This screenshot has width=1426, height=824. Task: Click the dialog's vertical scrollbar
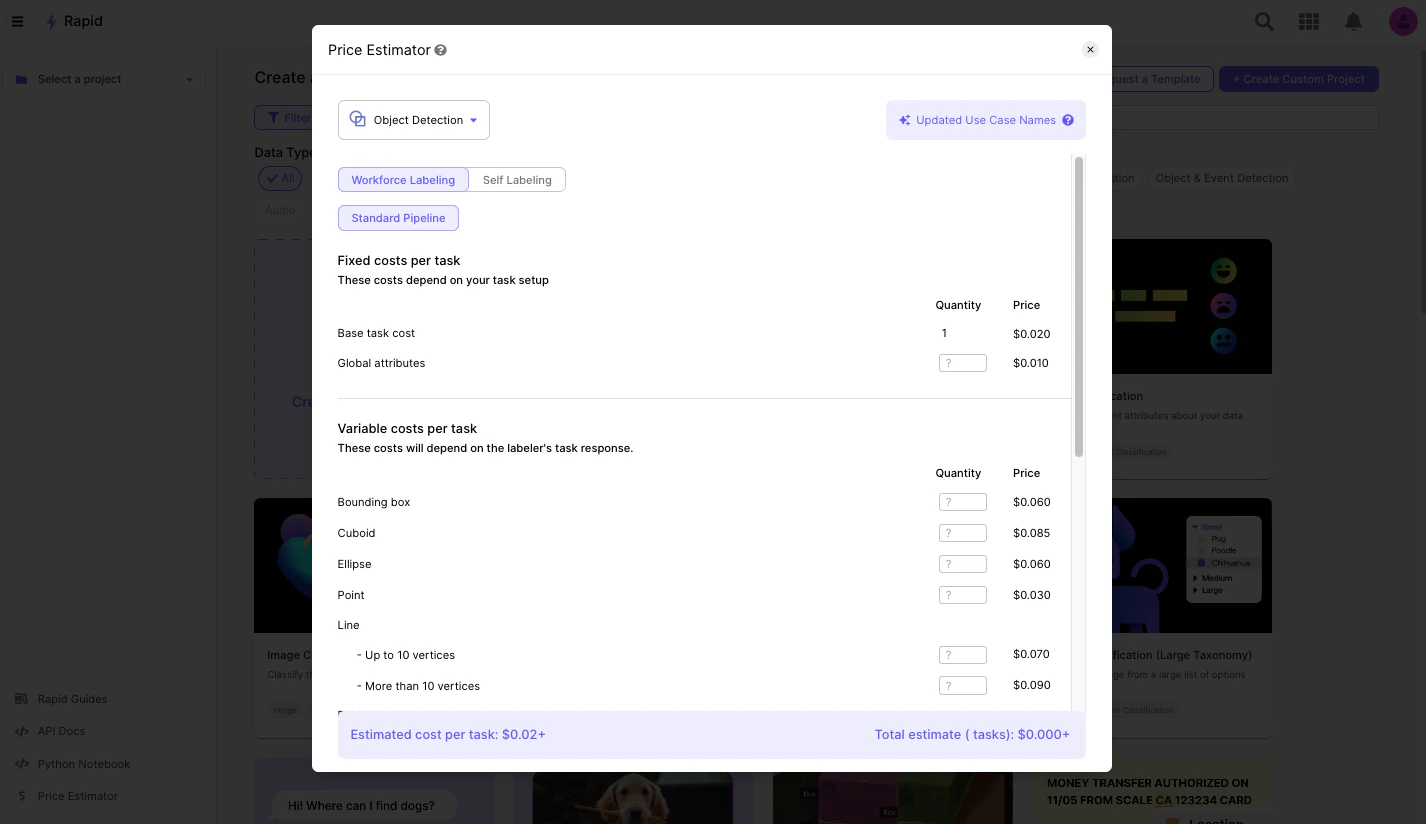(x=1079, y=306)
